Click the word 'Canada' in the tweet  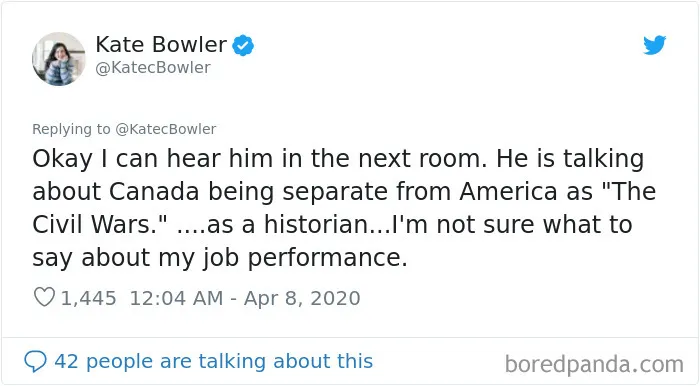154,191
